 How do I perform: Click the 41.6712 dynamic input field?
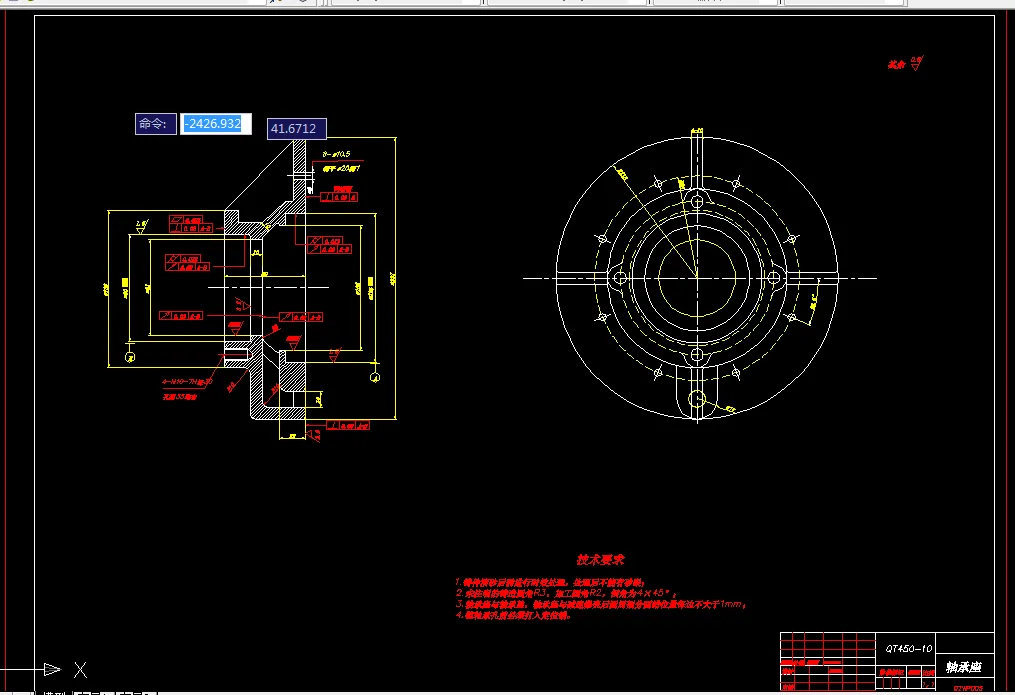[x=296, y=129]
